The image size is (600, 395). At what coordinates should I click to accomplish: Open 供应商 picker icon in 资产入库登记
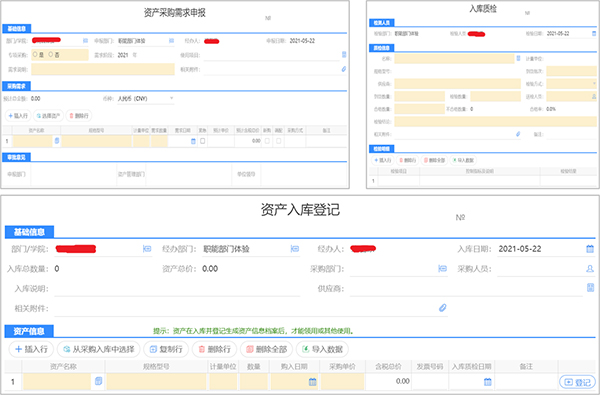pyautogui.click(x=590, y=288)
